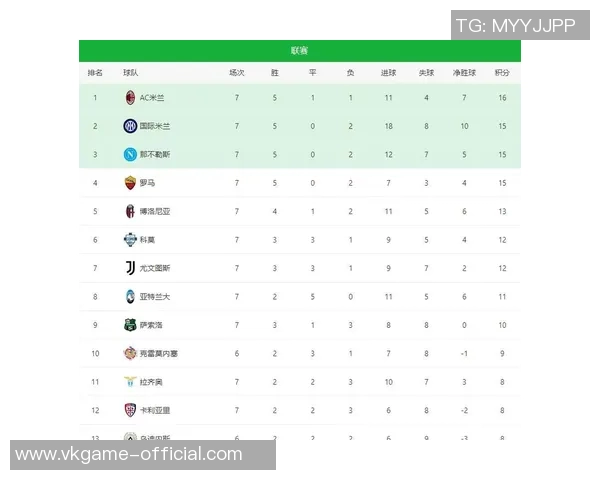Sort by the 积分 points column header
This screenshot has width=600, height=480.
(502, 73)
